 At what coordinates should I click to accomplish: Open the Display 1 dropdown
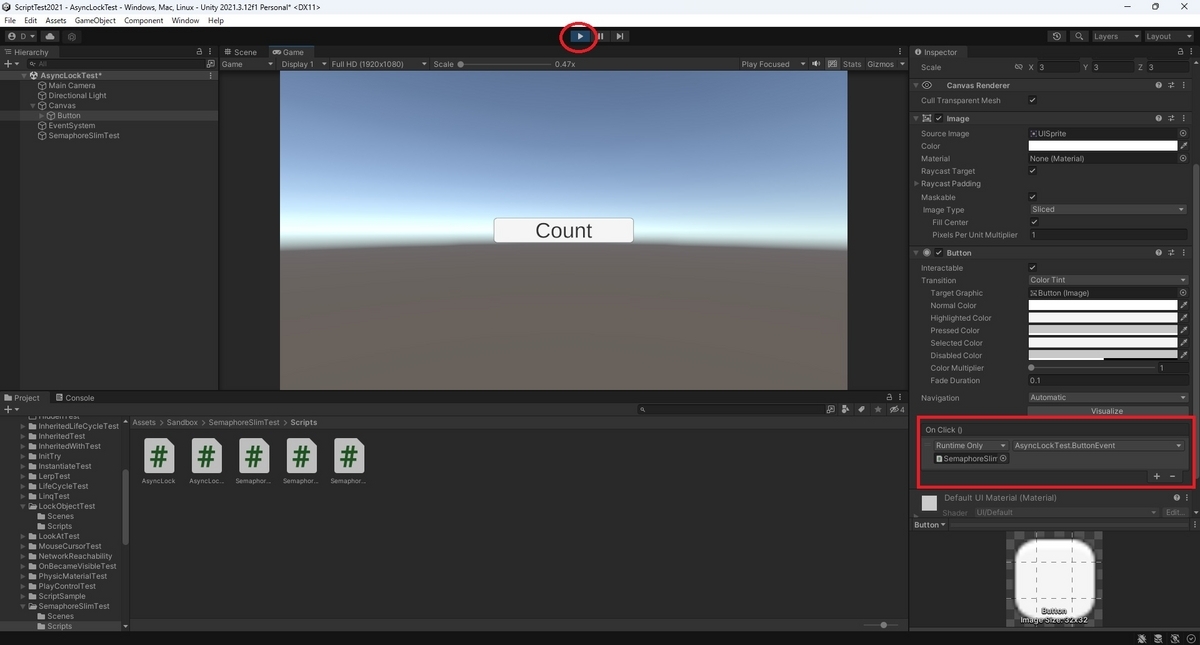coord(302,64)
